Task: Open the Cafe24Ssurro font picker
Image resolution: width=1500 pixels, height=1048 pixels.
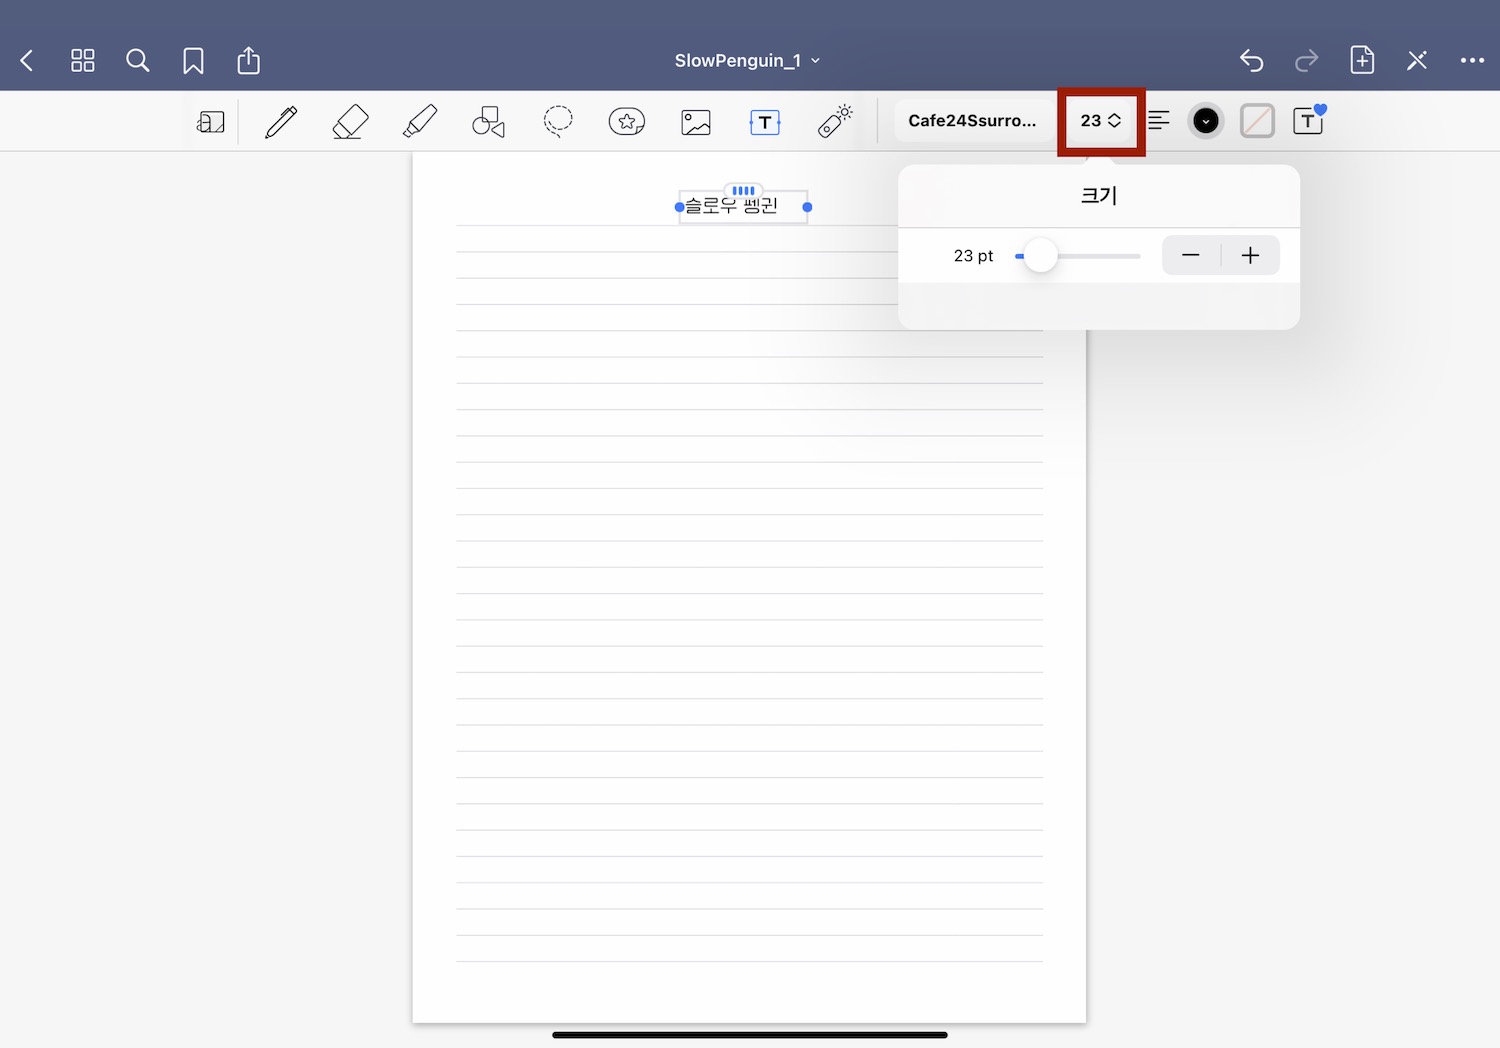Action: coord(972,121)
